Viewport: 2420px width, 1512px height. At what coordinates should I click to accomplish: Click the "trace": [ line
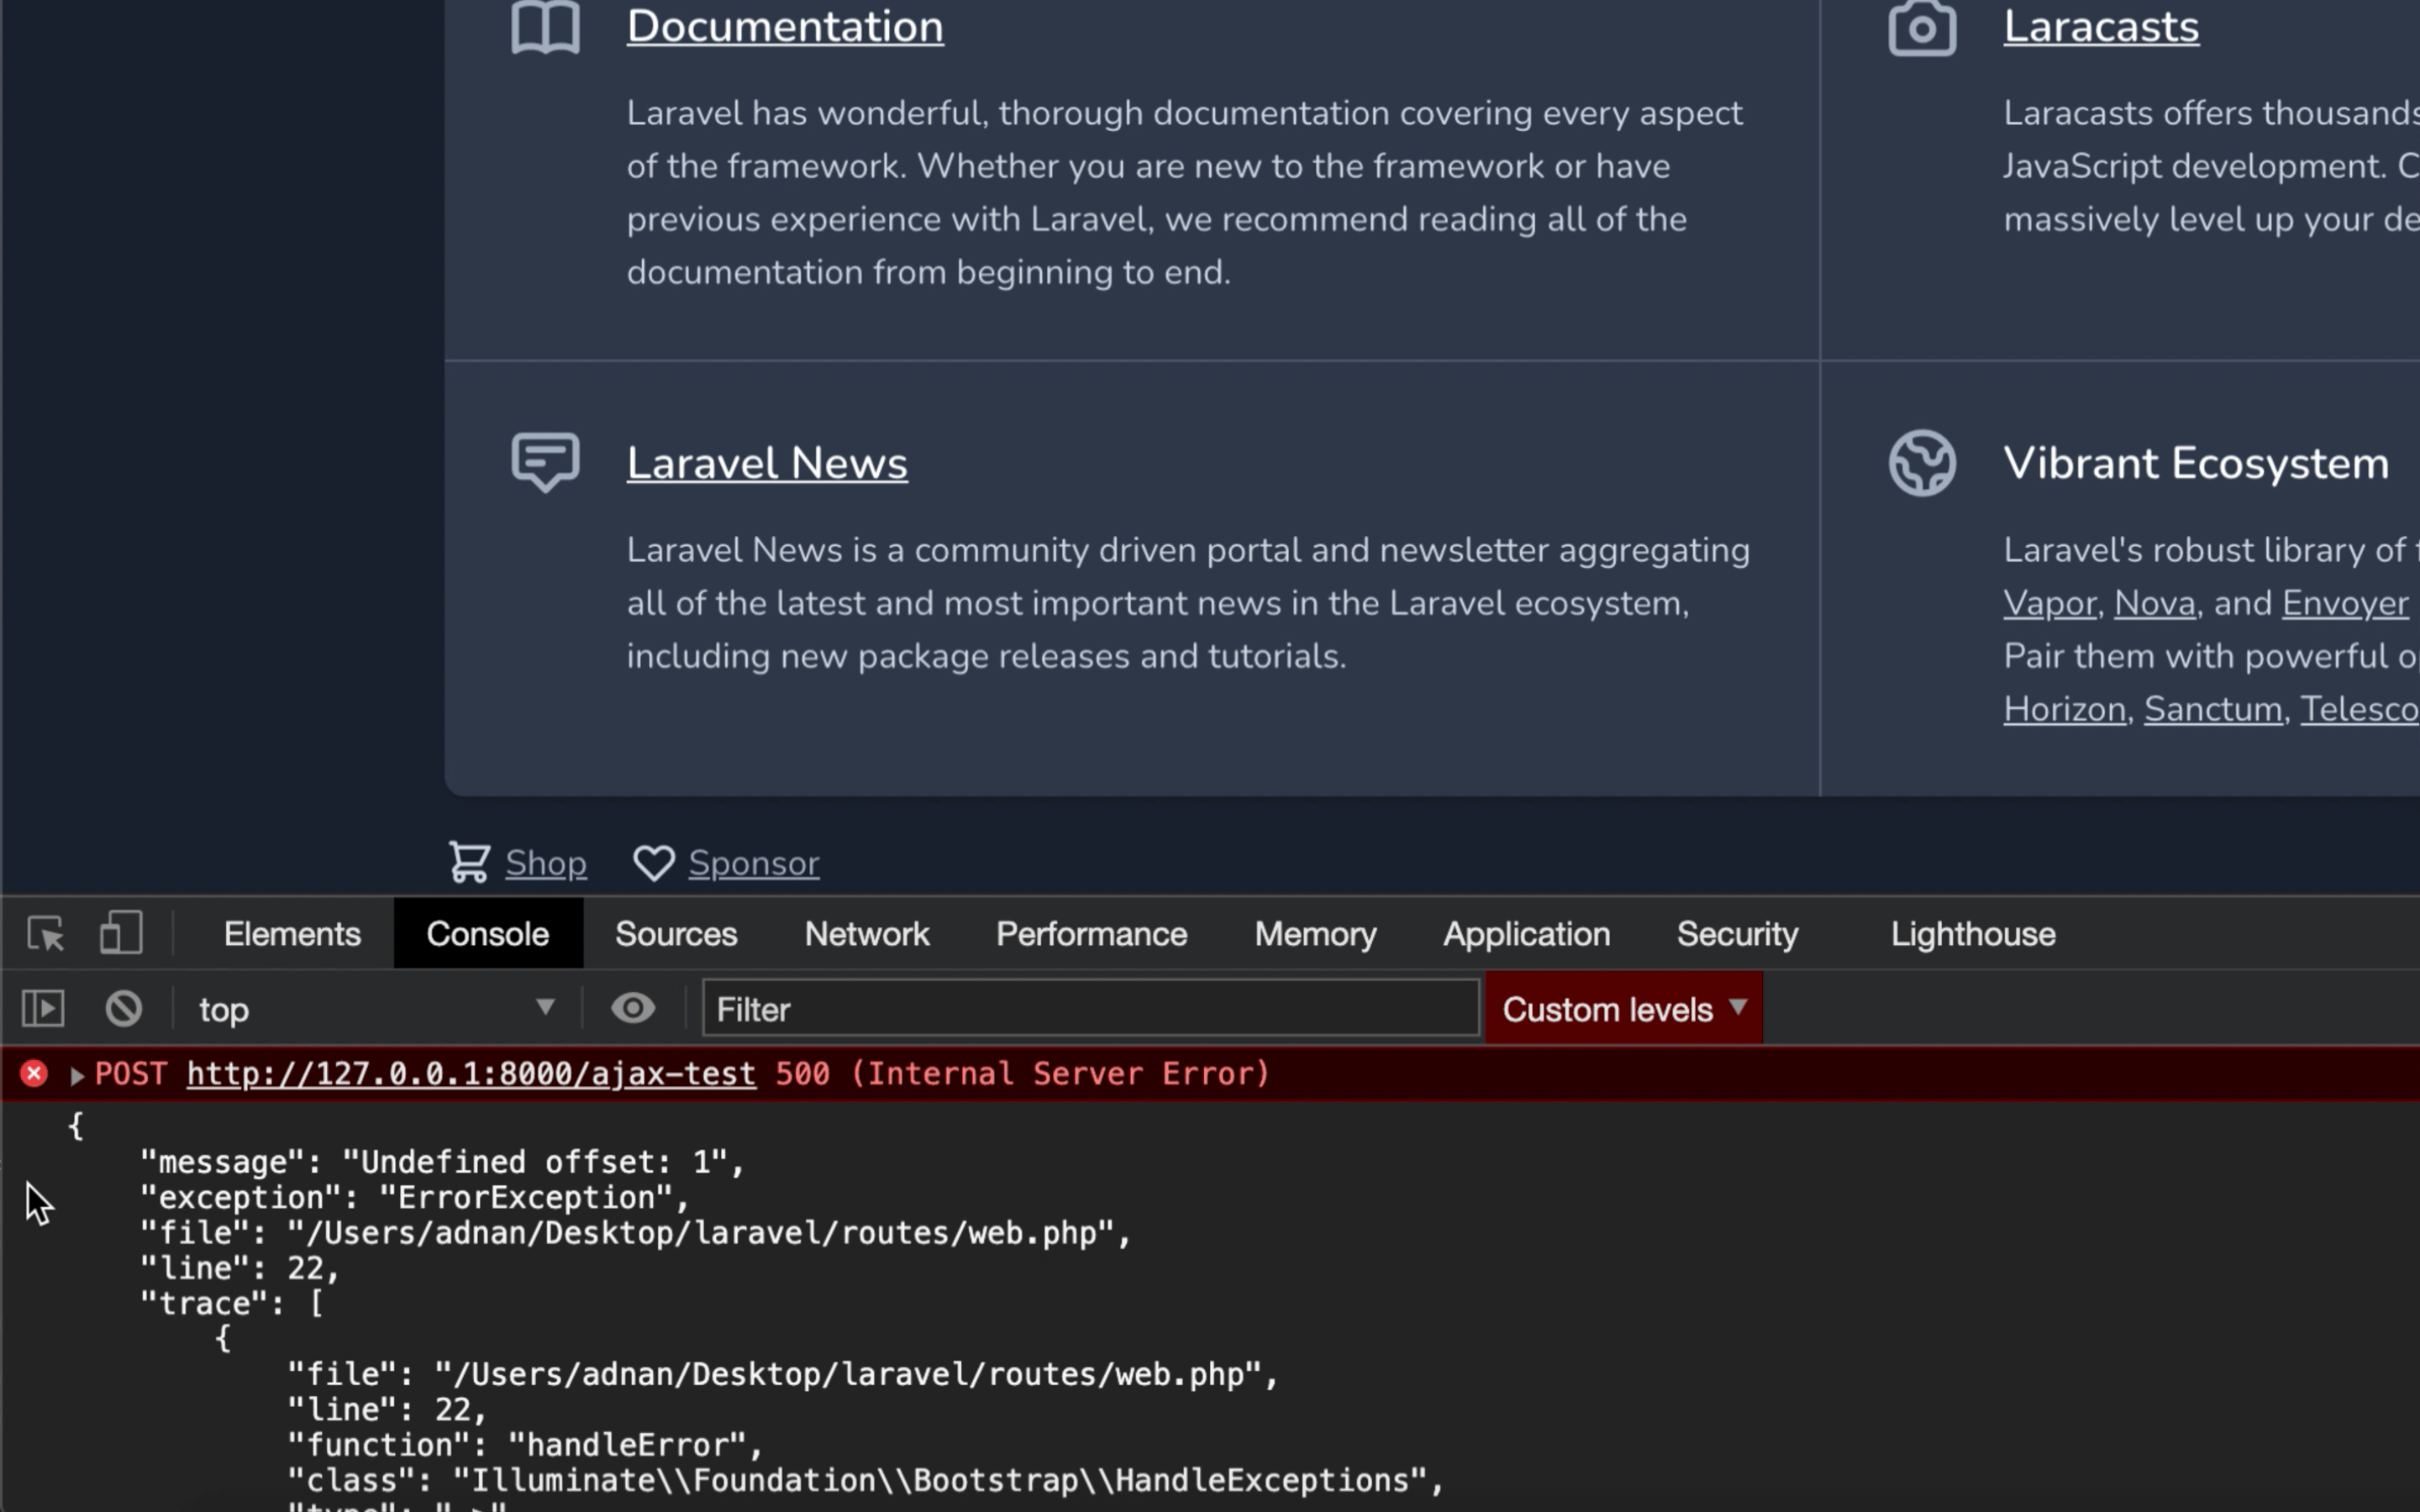point(232,1303)
